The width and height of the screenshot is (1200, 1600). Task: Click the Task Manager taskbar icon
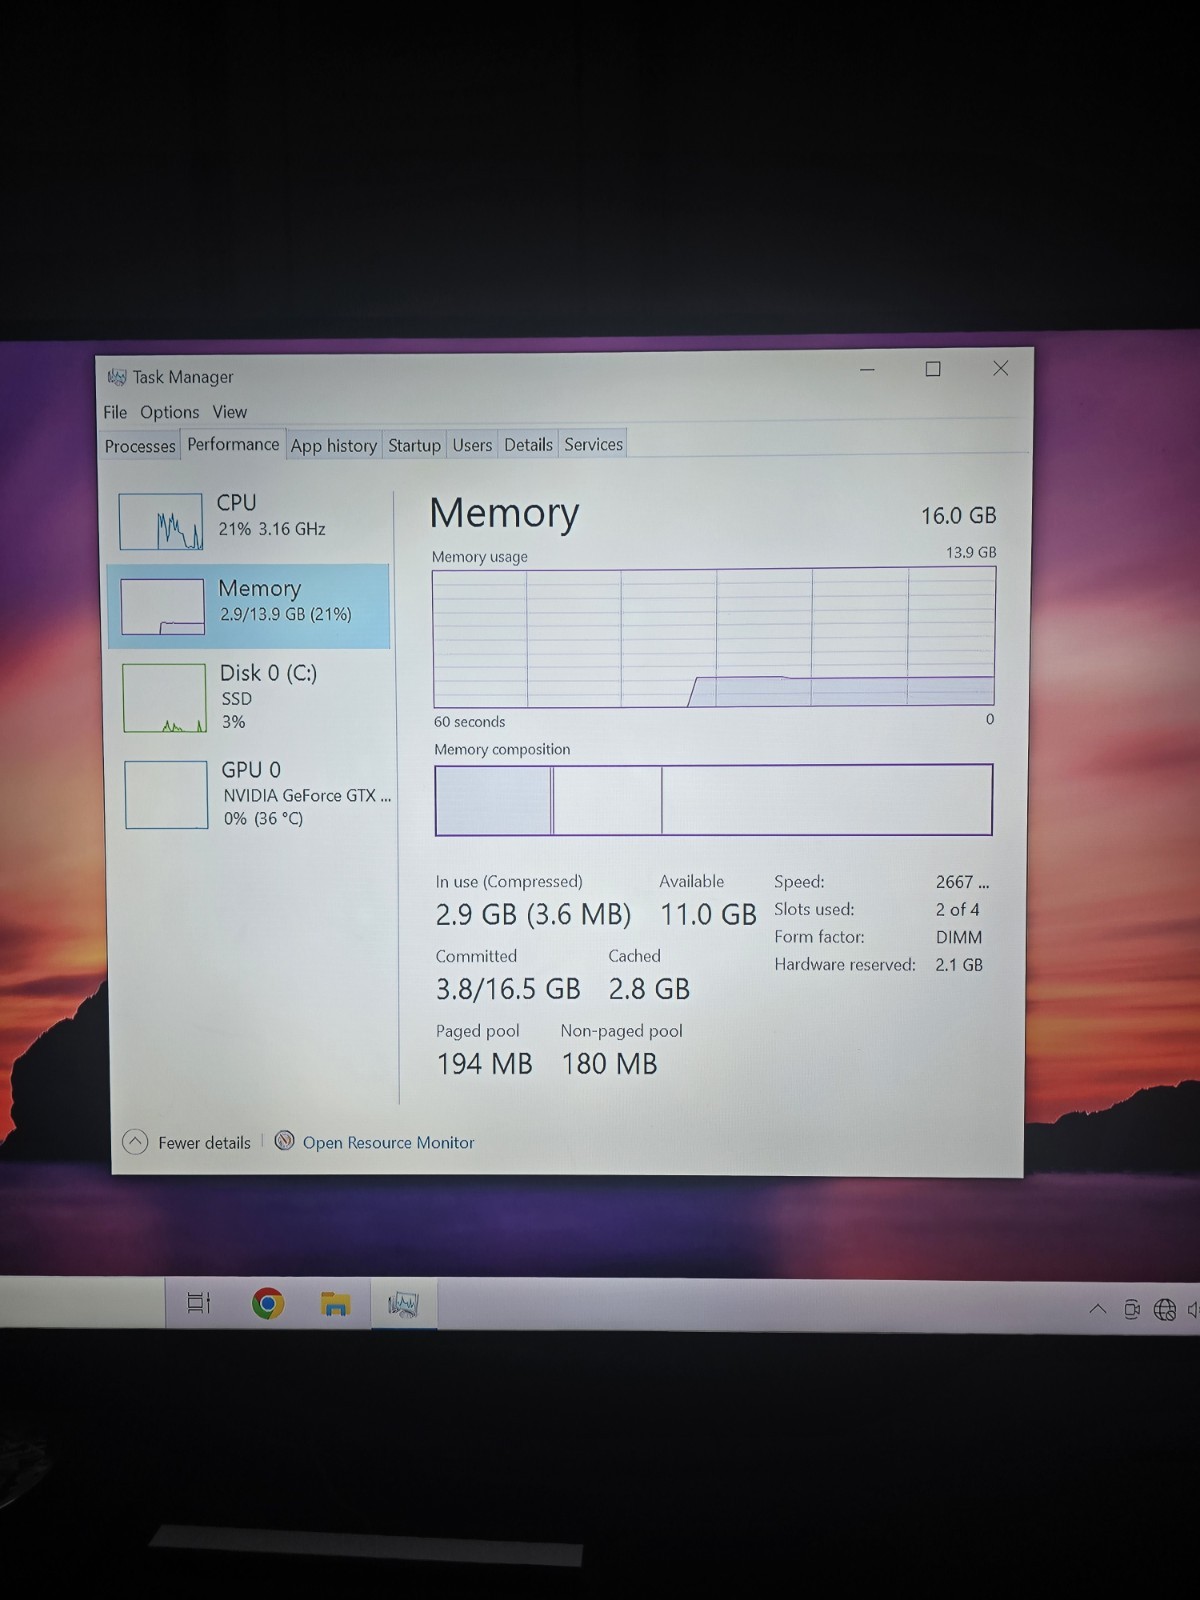pyautogui.click(x=403, y=1304)
